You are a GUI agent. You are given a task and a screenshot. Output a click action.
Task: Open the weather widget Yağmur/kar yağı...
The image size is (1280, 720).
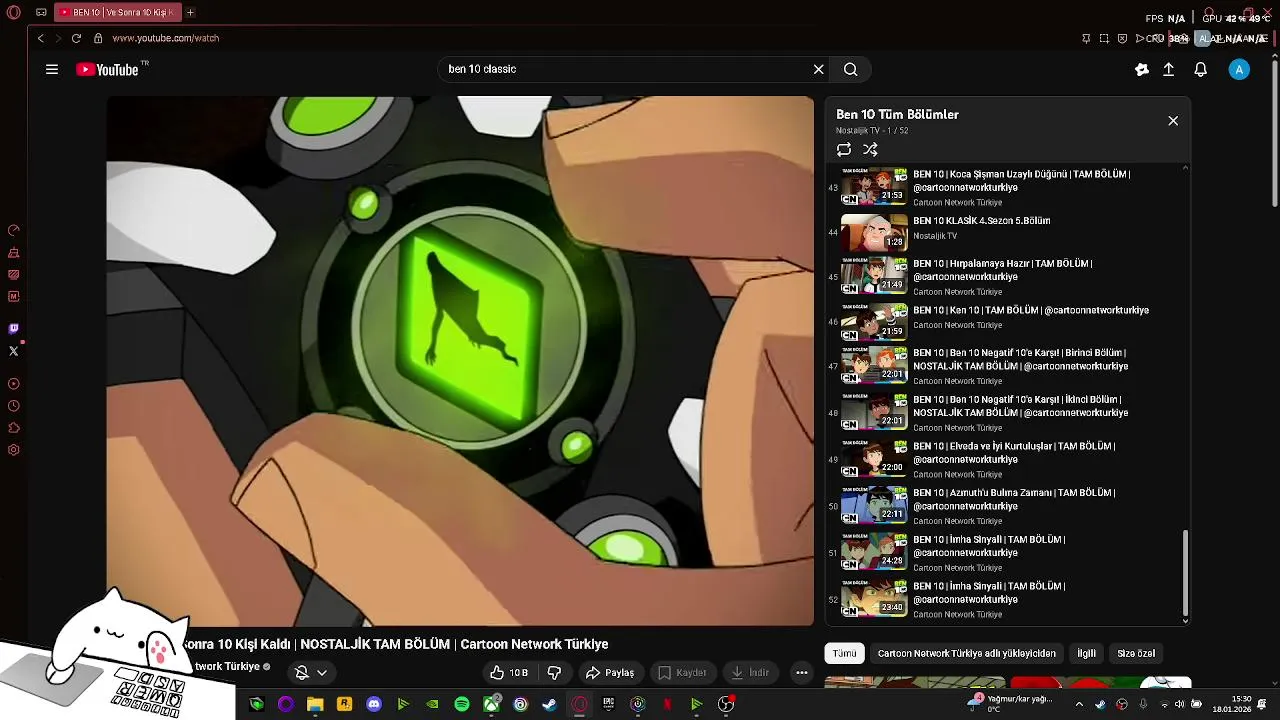1011,704
